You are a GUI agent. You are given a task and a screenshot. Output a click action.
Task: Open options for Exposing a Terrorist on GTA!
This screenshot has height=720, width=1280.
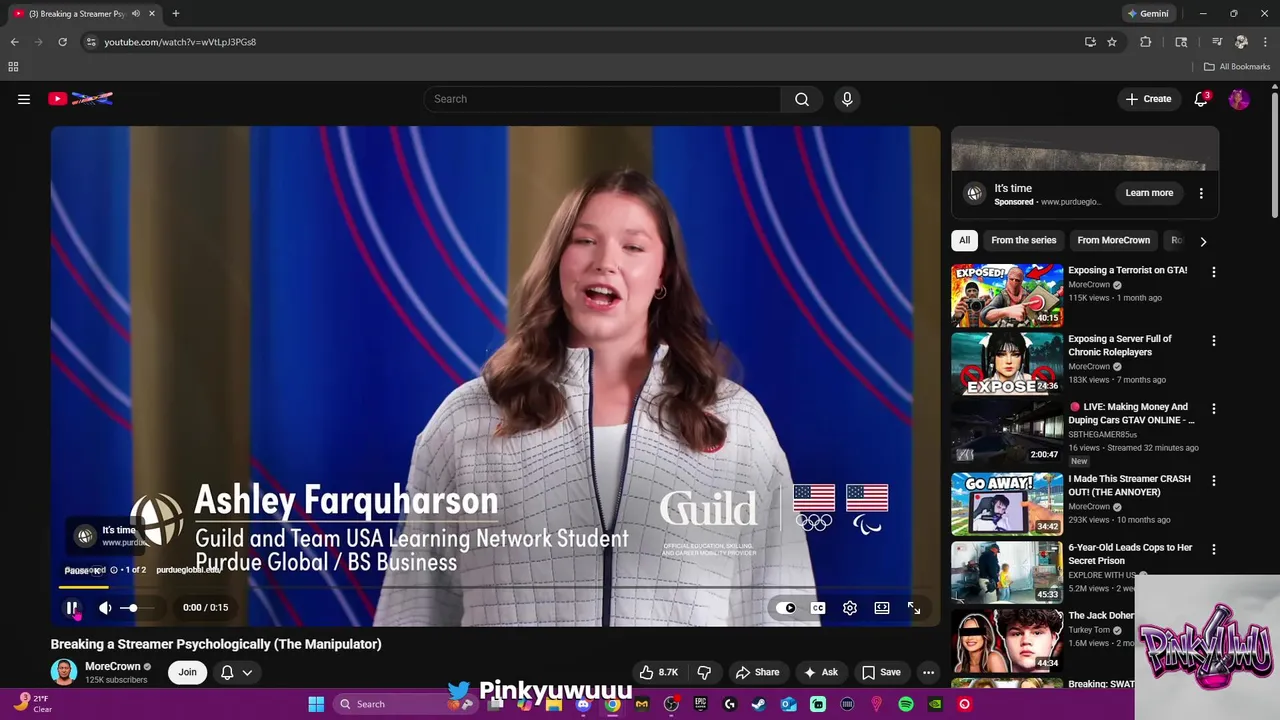[x=1214, y=272]
